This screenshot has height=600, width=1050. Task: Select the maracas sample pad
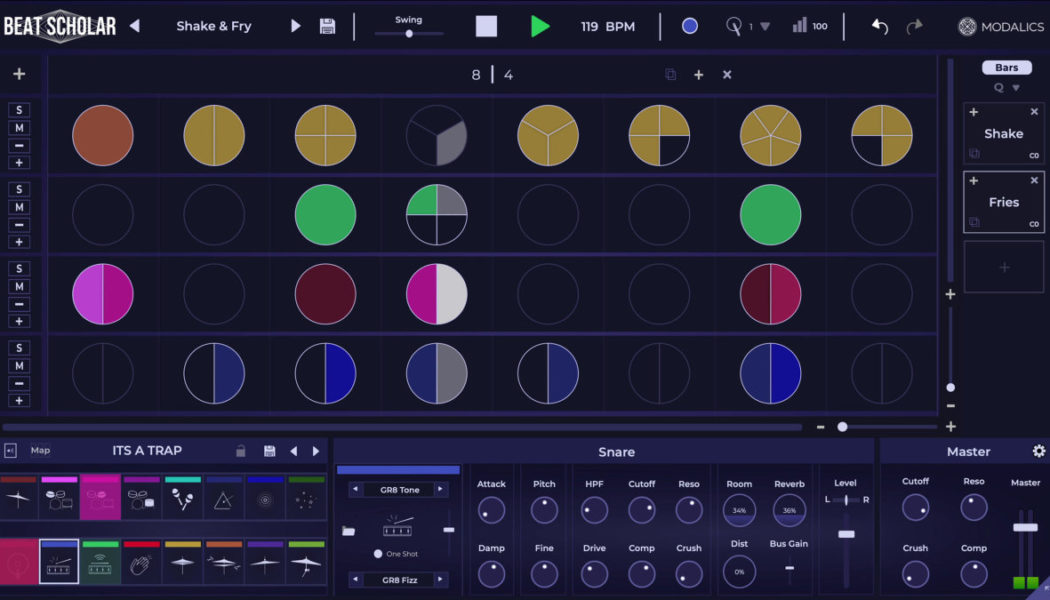[181, 499]
